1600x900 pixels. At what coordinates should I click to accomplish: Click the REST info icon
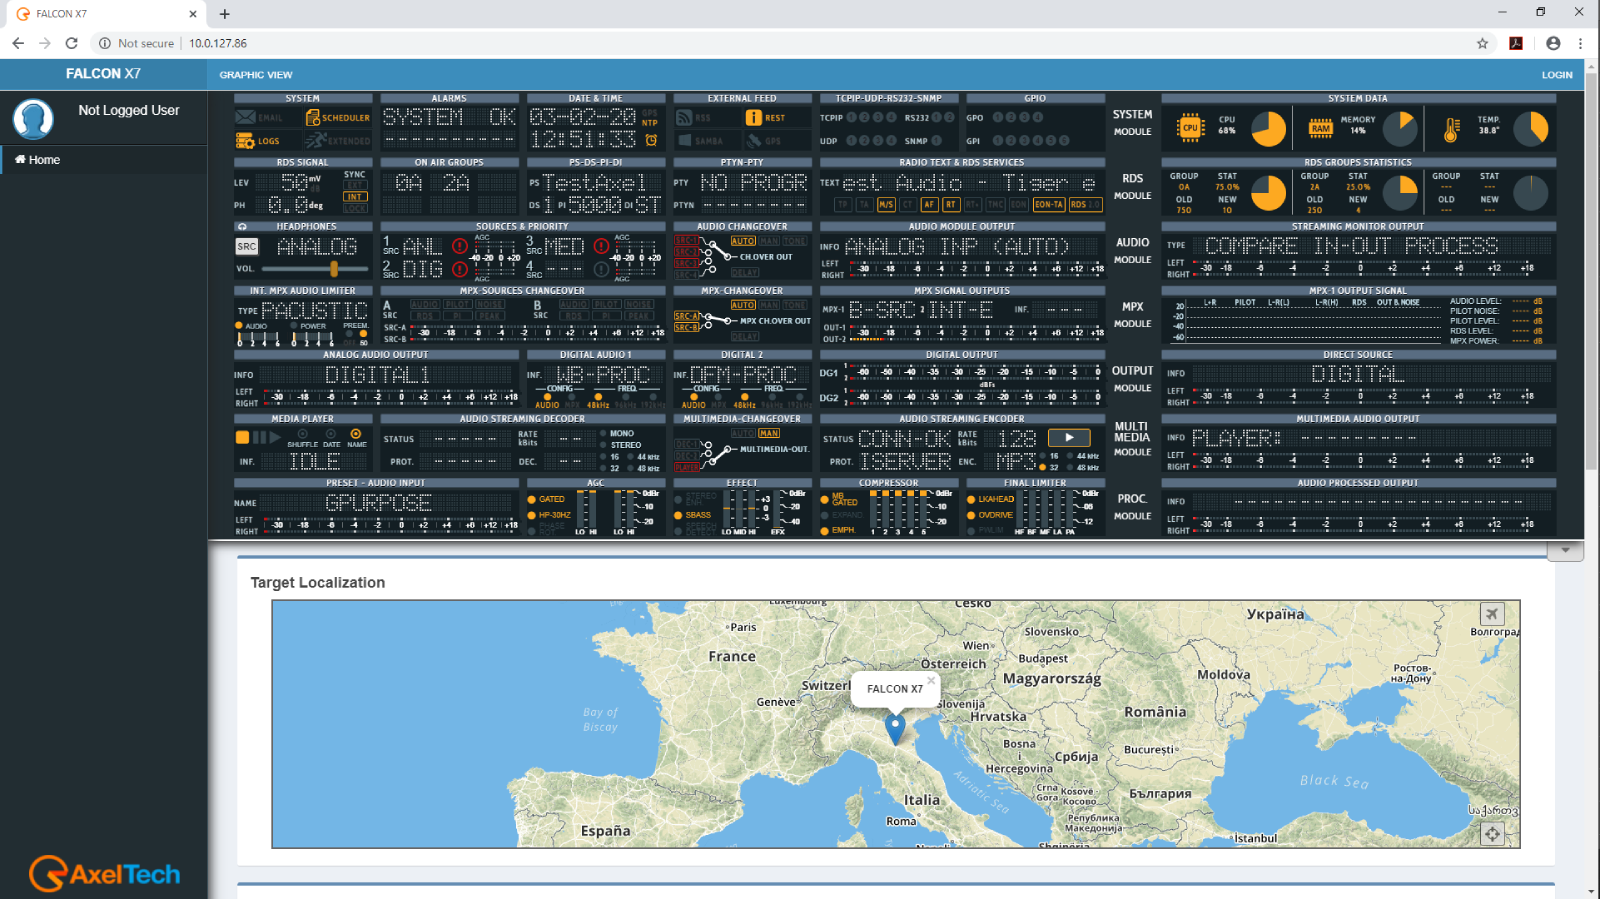coord(753,117)
